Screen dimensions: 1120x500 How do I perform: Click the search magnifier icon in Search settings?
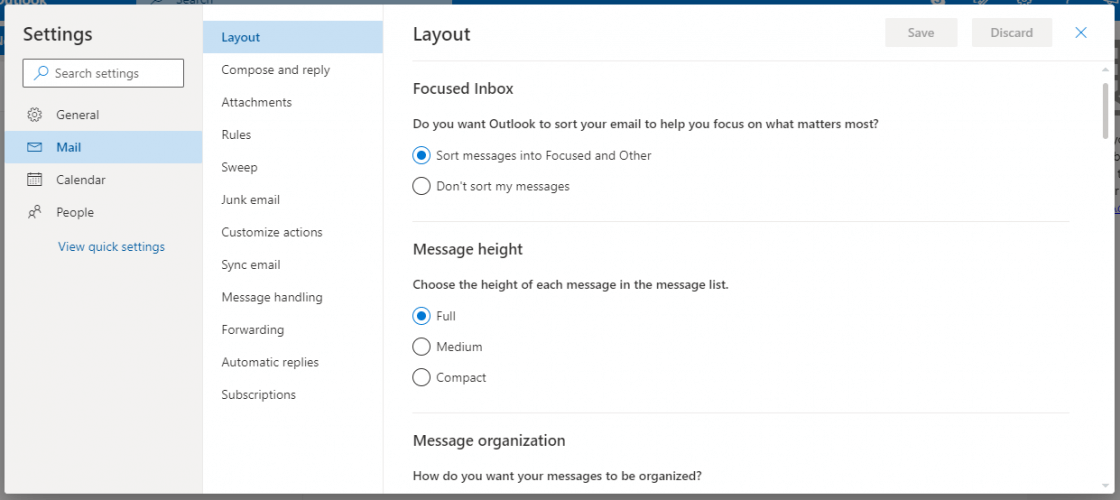[x=42, y=73]
